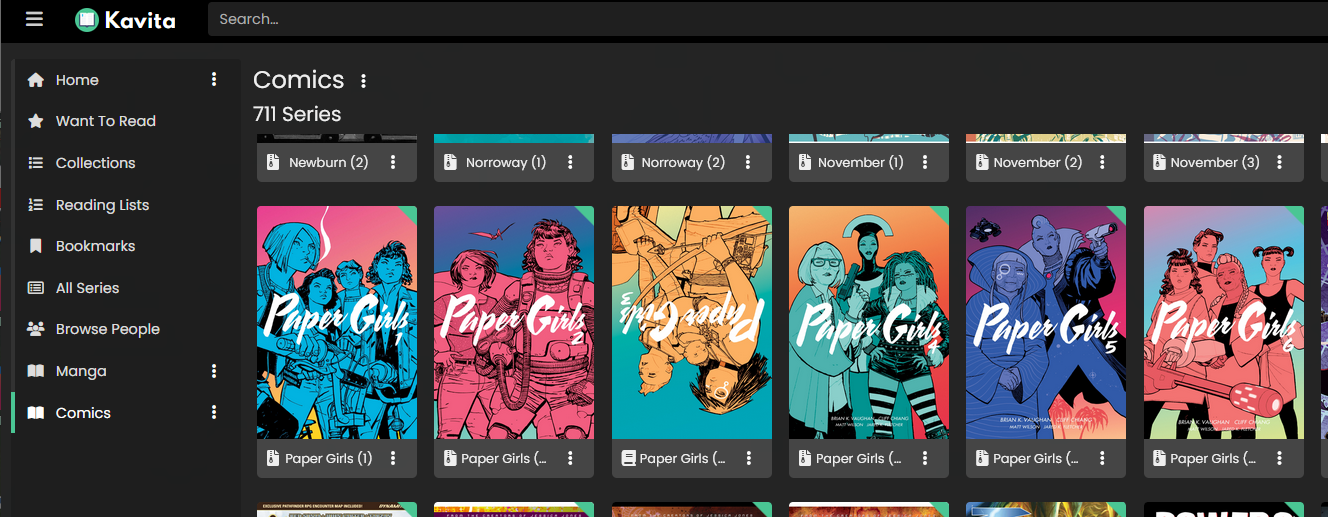Open the Manga library via book icon

click(x=36, y=371)
